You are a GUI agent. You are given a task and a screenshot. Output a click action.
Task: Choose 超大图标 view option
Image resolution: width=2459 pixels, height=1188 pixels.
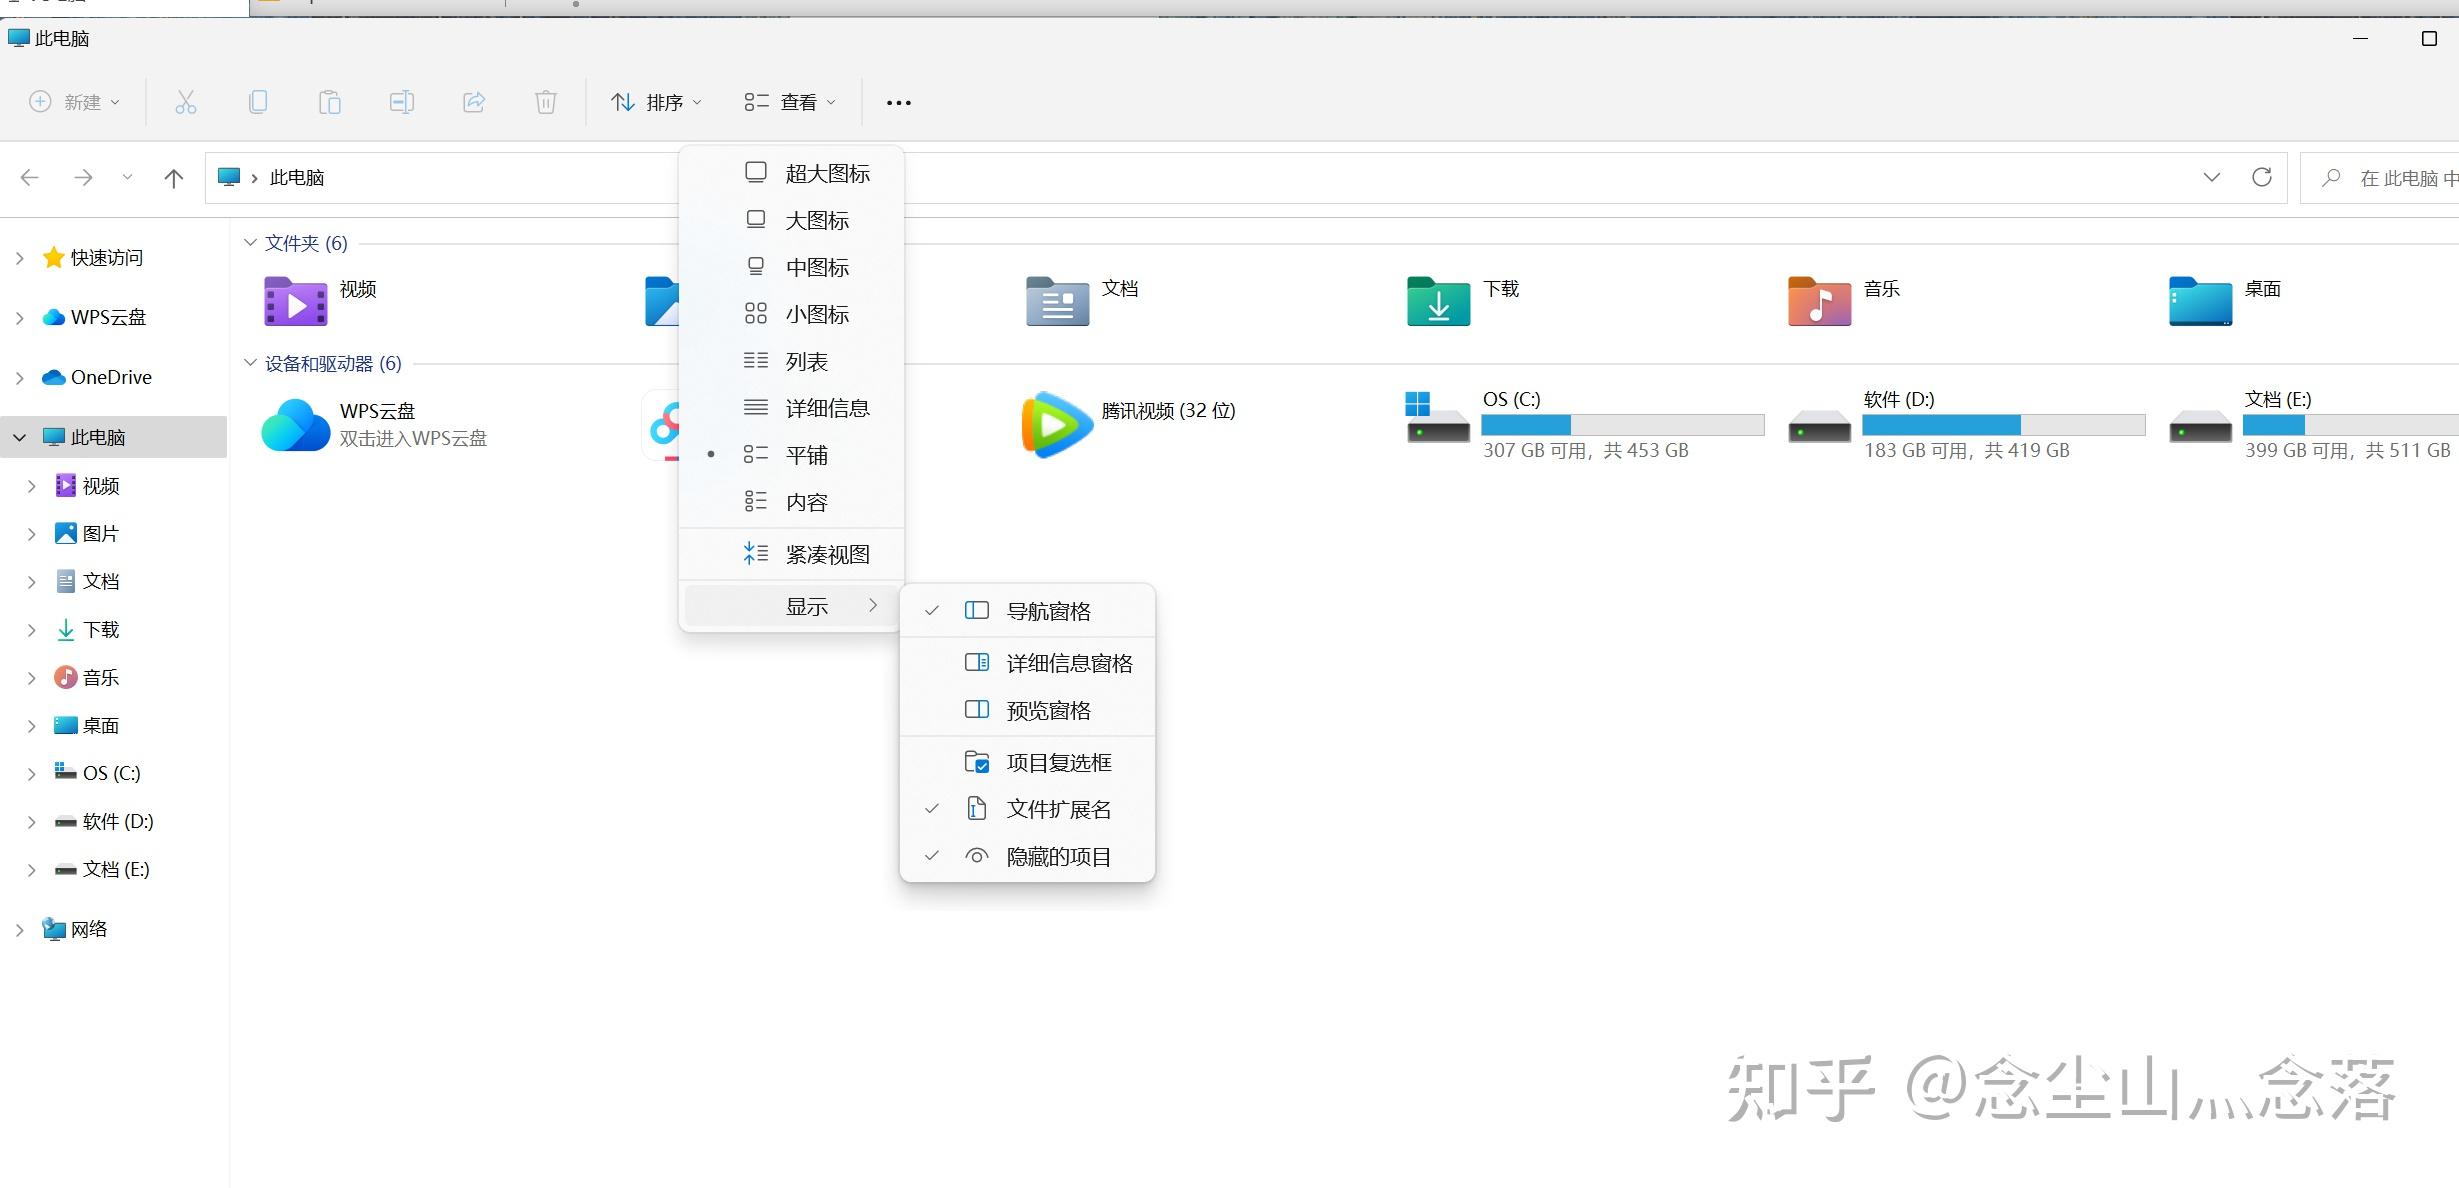pos(826,173)
